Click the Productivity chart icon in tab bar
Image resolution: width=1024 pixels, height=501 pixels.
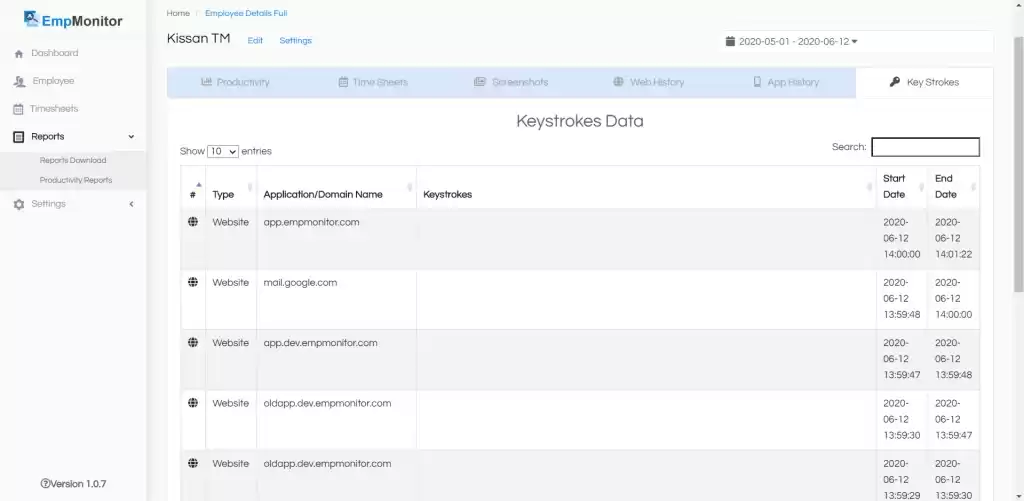click(x=206, y=82)
